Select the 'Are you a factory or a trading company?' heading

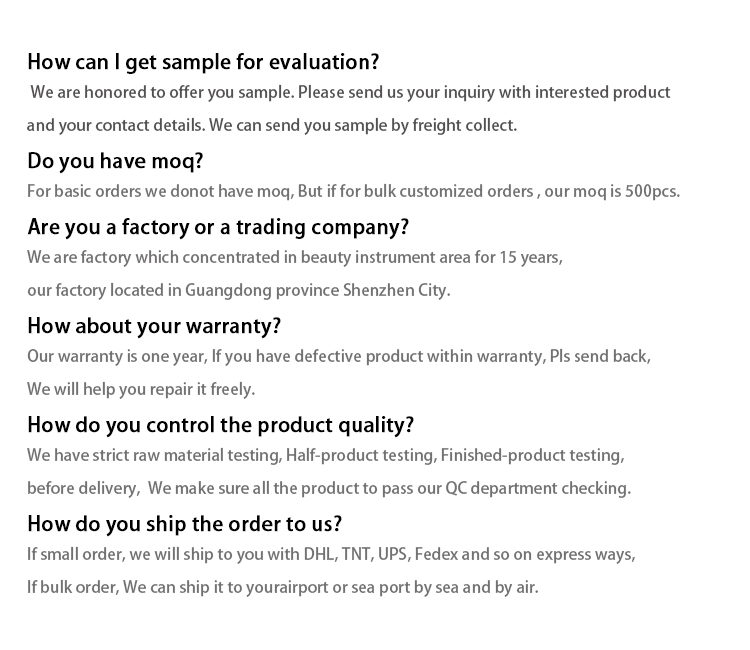(218, 227)
